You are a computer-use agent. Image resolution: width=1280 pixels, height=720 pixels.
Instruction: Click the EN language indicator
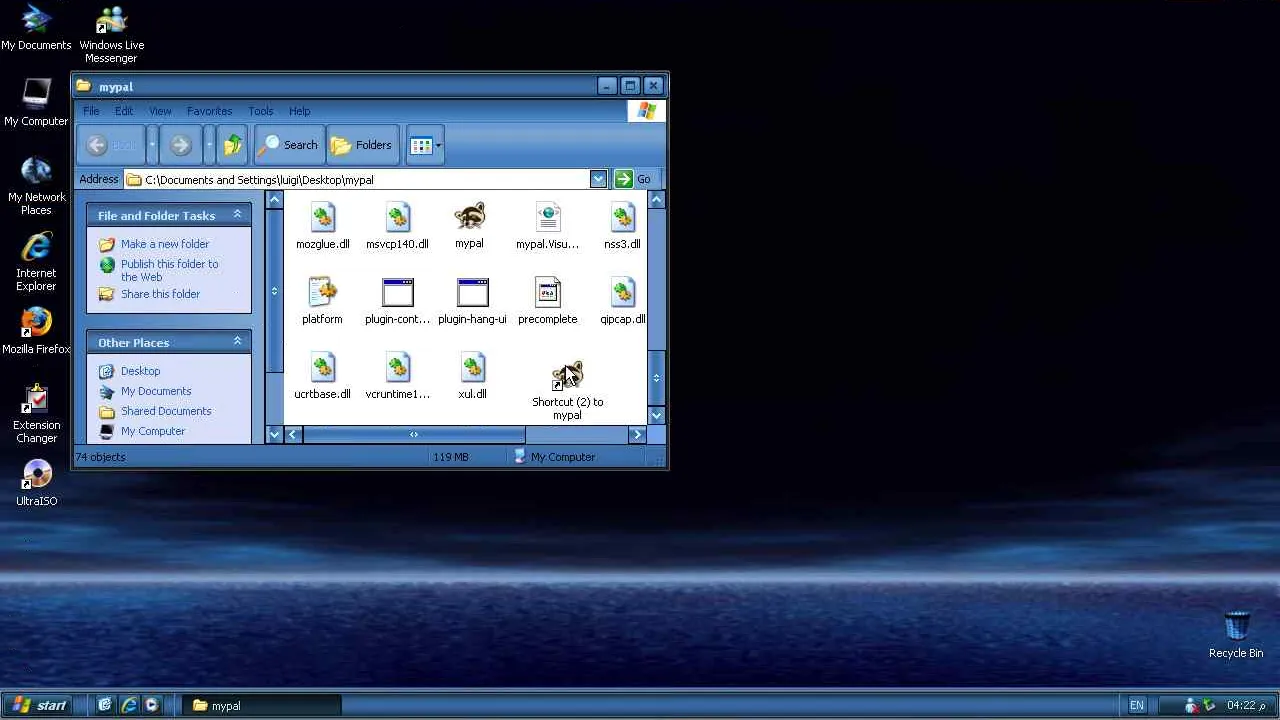point(1136,705)
